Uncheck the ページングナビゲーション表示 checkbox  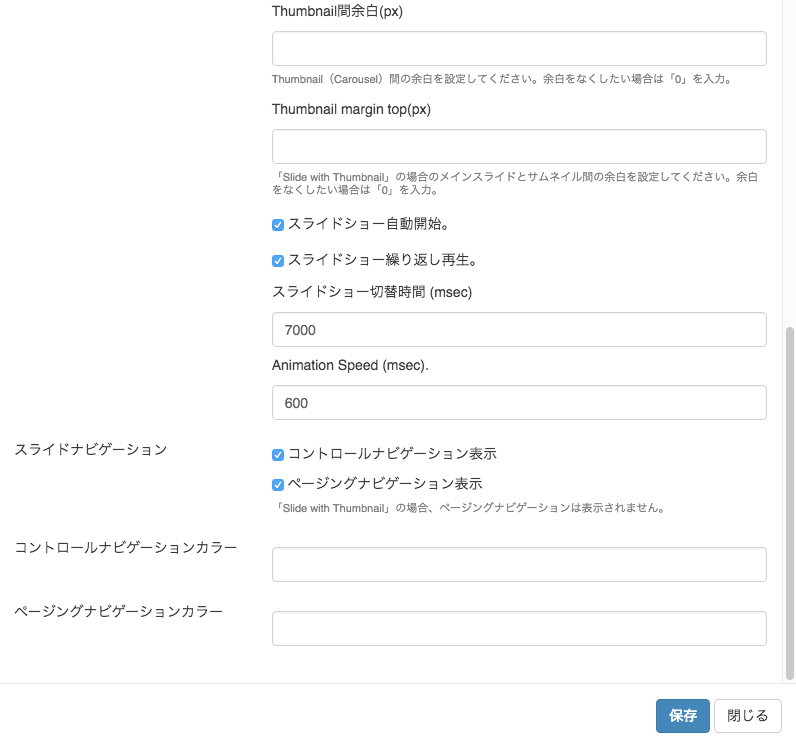(x=278, y=485)
